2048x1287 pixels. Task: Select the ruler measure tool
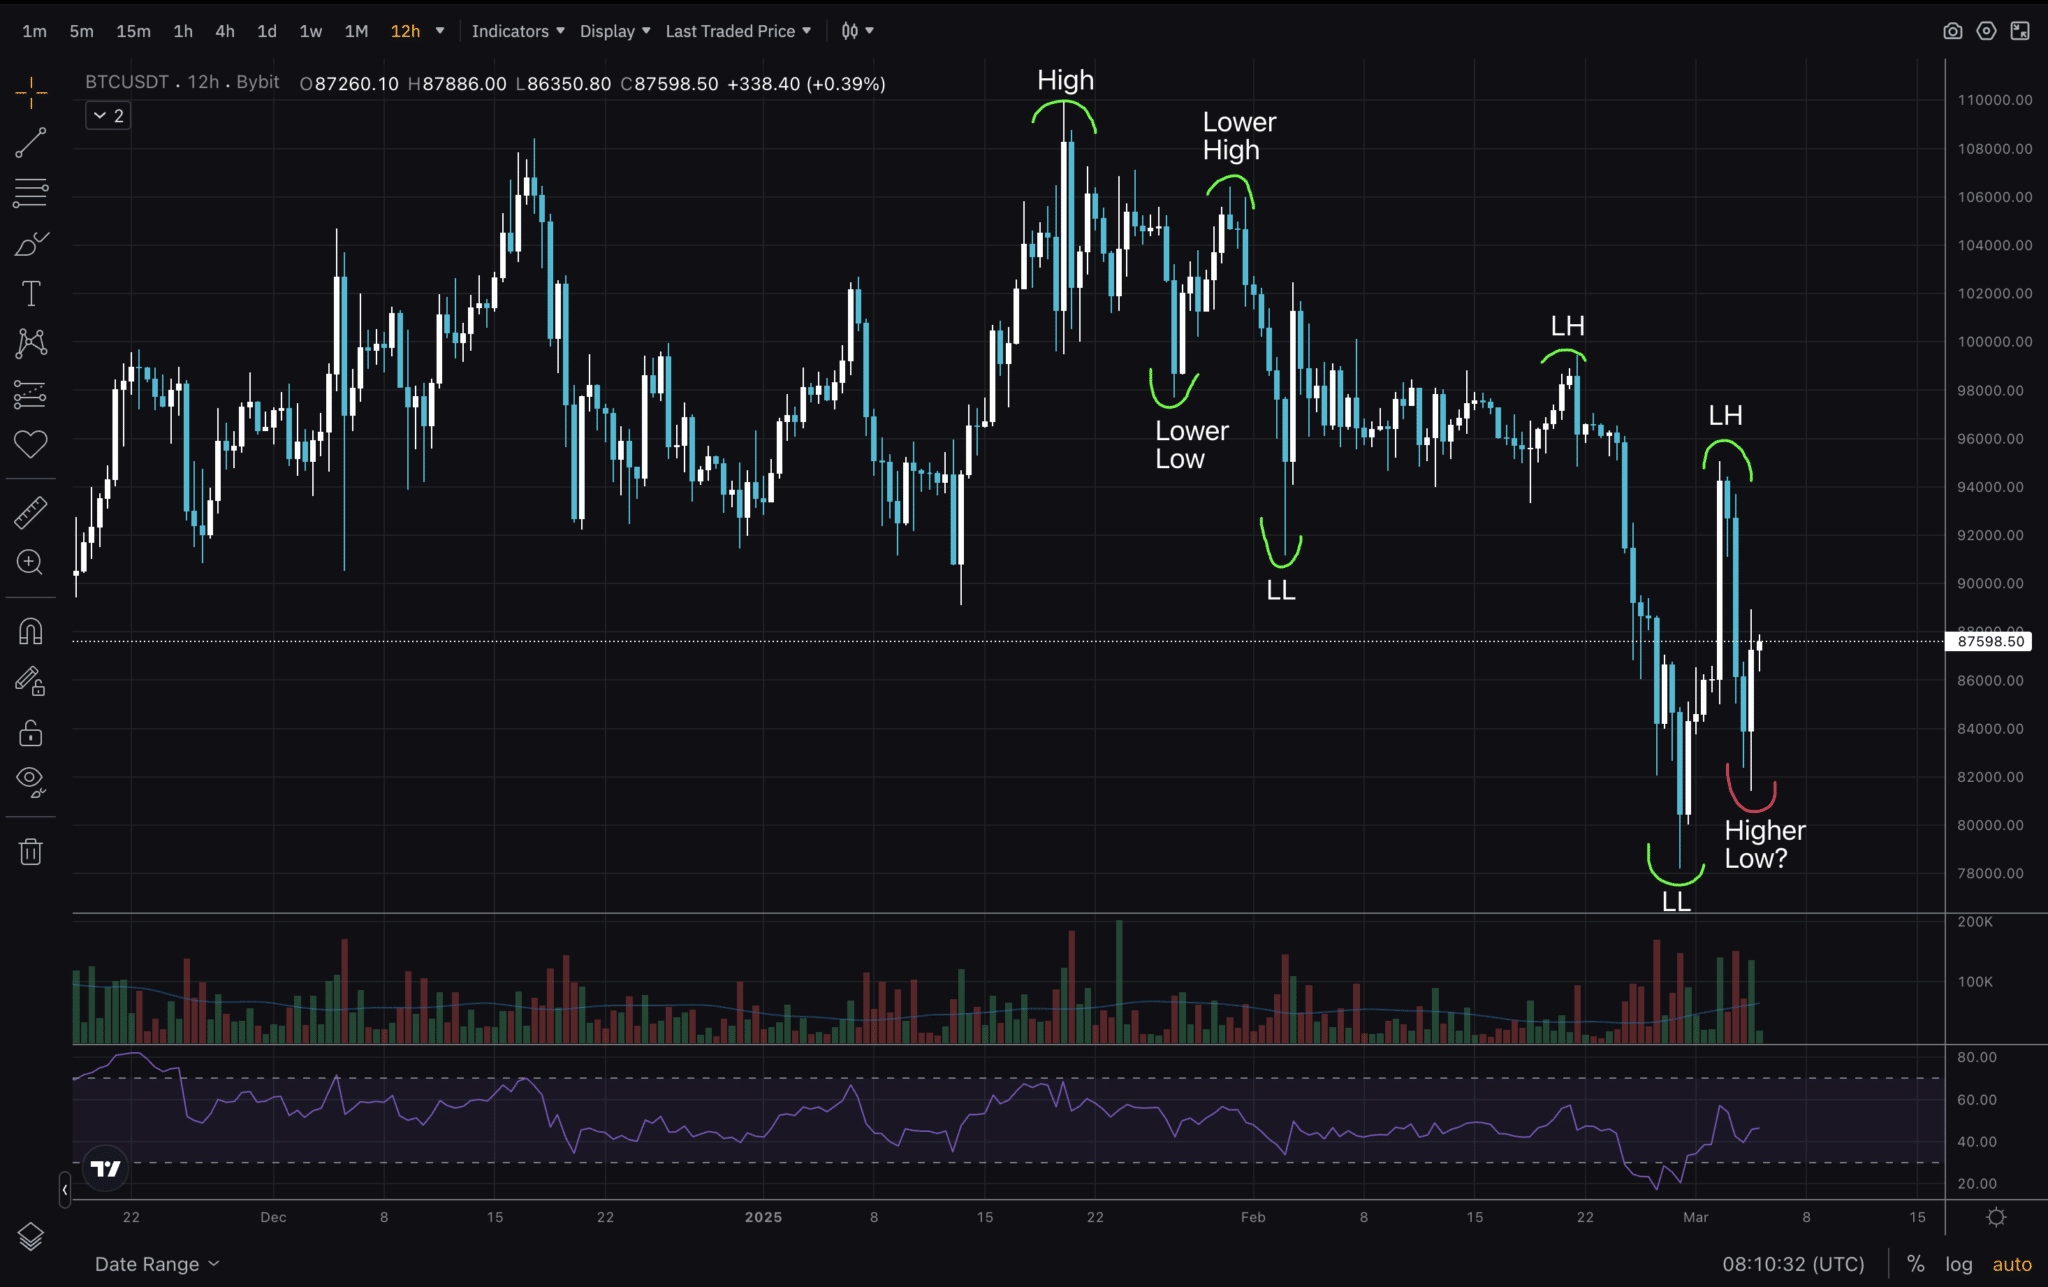point(31,512)
